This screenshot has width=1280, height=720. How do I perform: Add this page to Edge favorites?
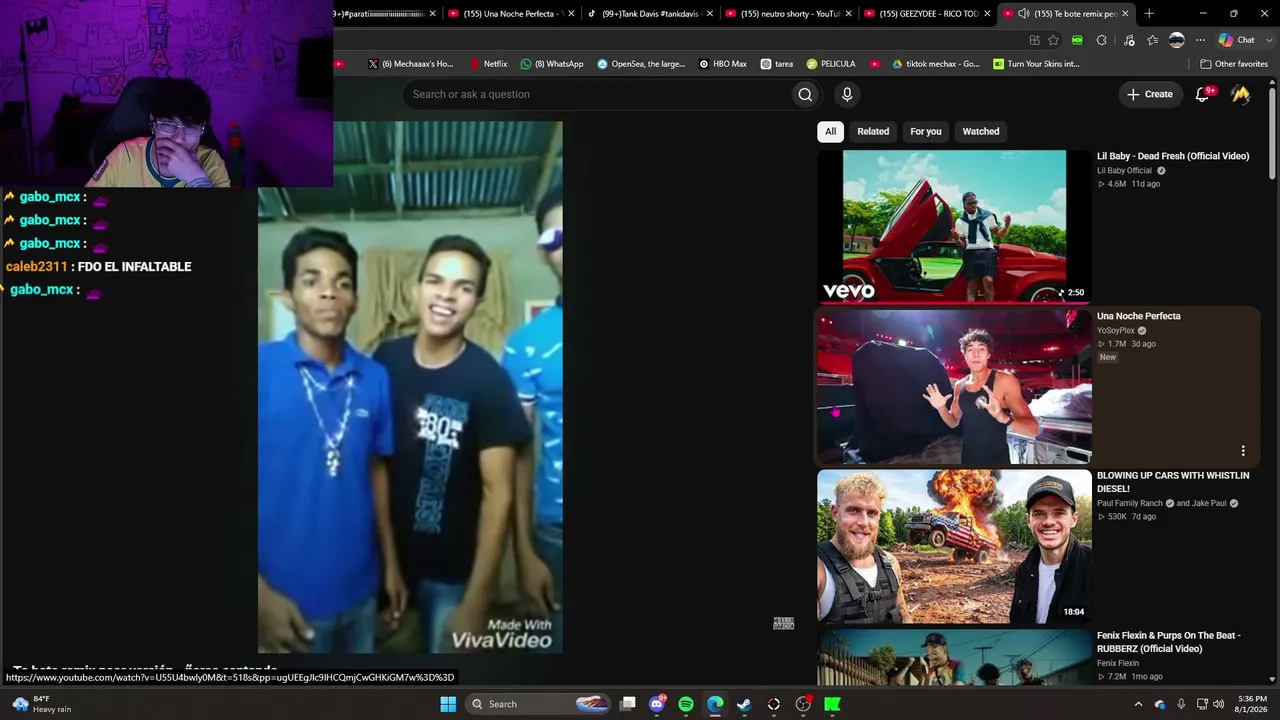[x=1053, y=40]
